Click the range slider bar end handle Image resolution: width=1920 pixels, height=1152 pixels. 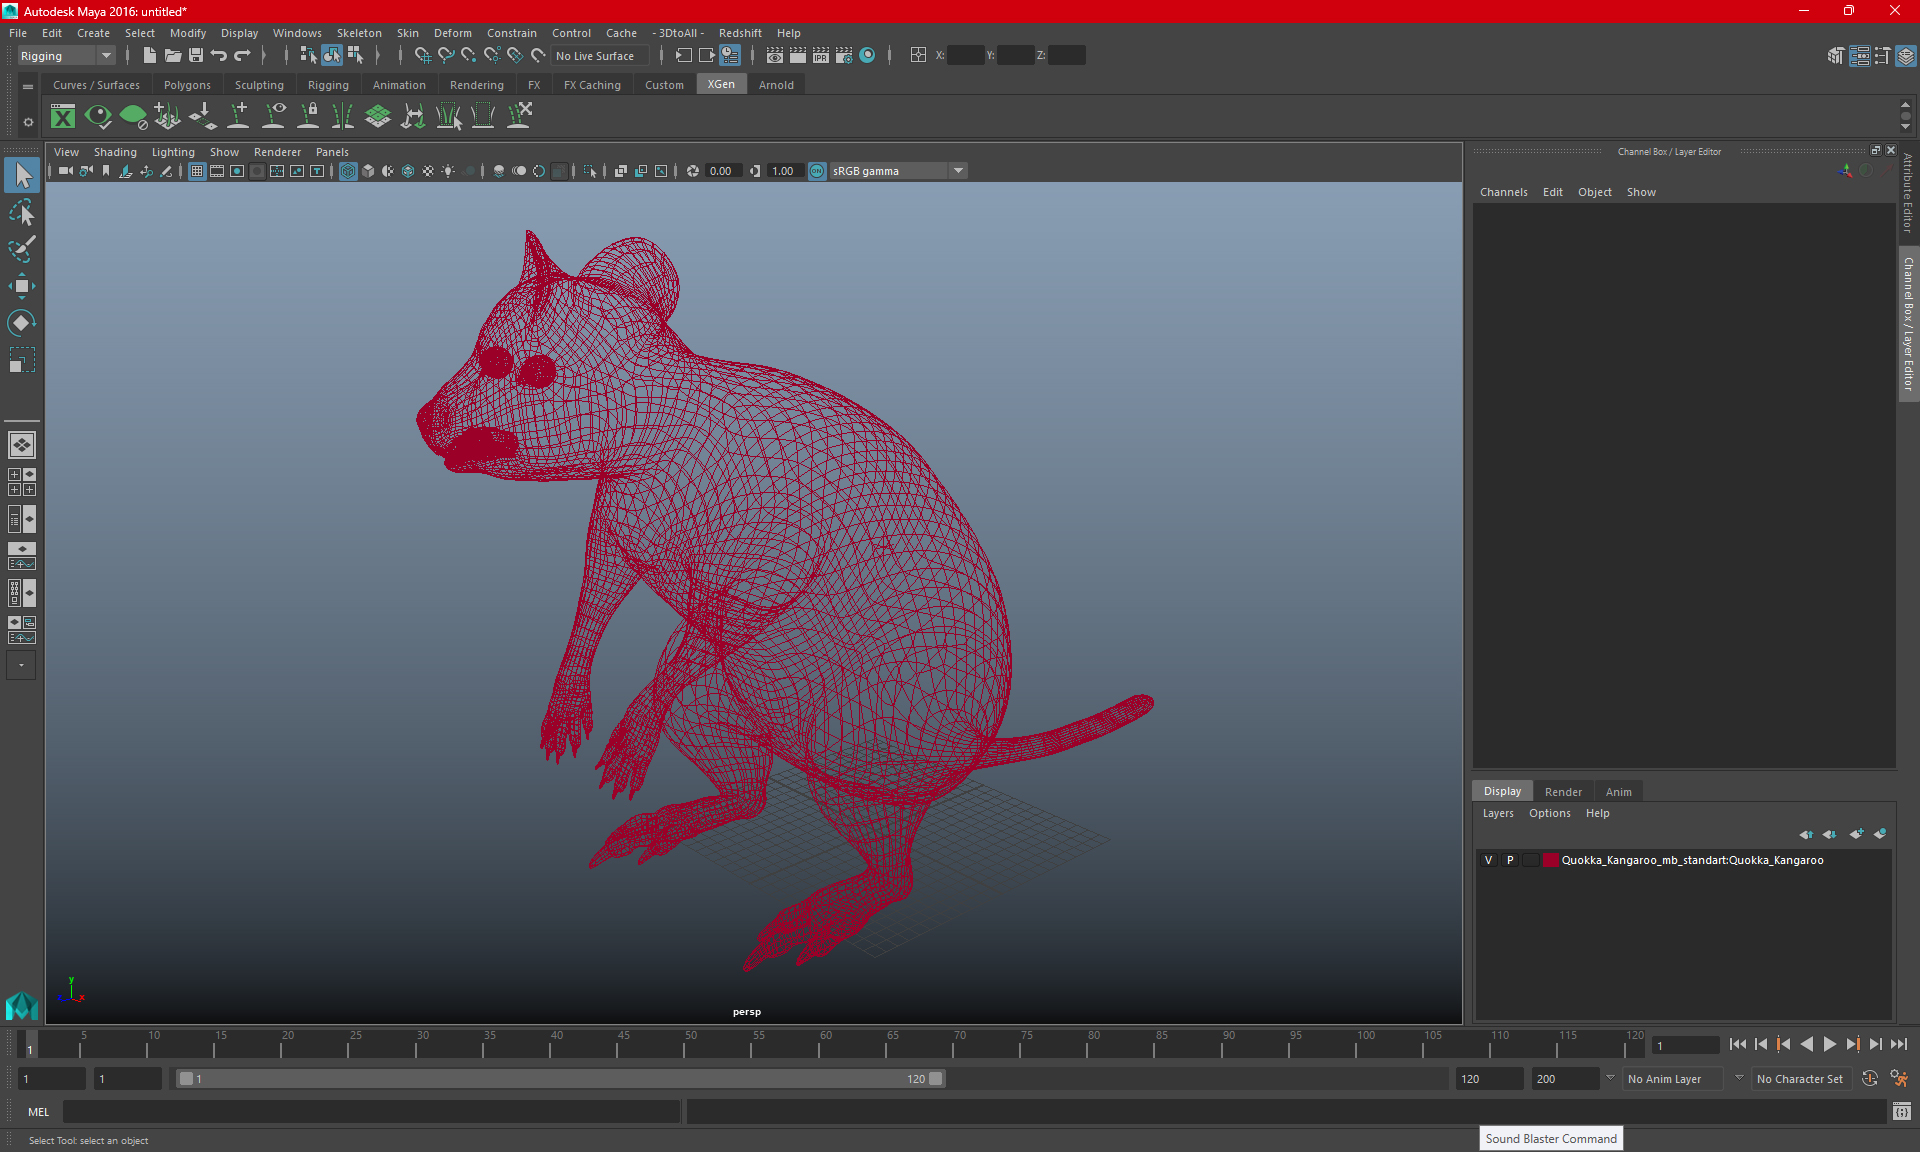click(935, 1079)
